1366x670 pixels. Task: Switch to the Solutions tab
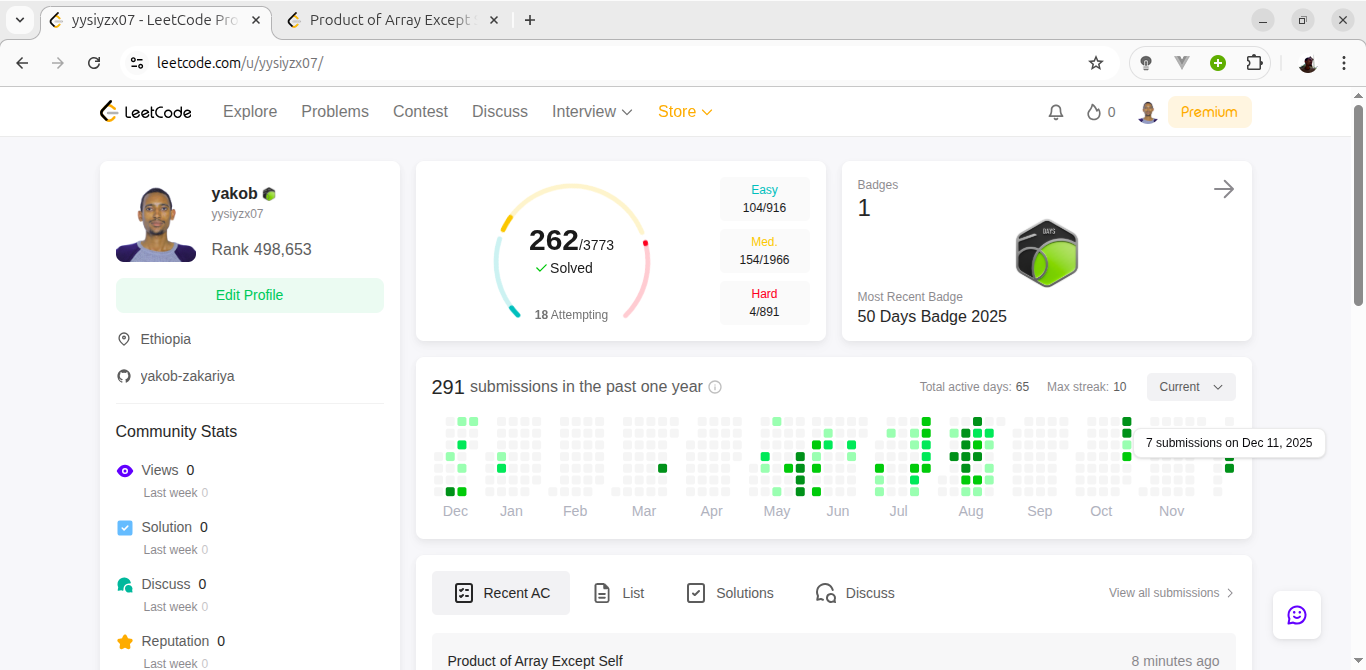pos(730,593)
